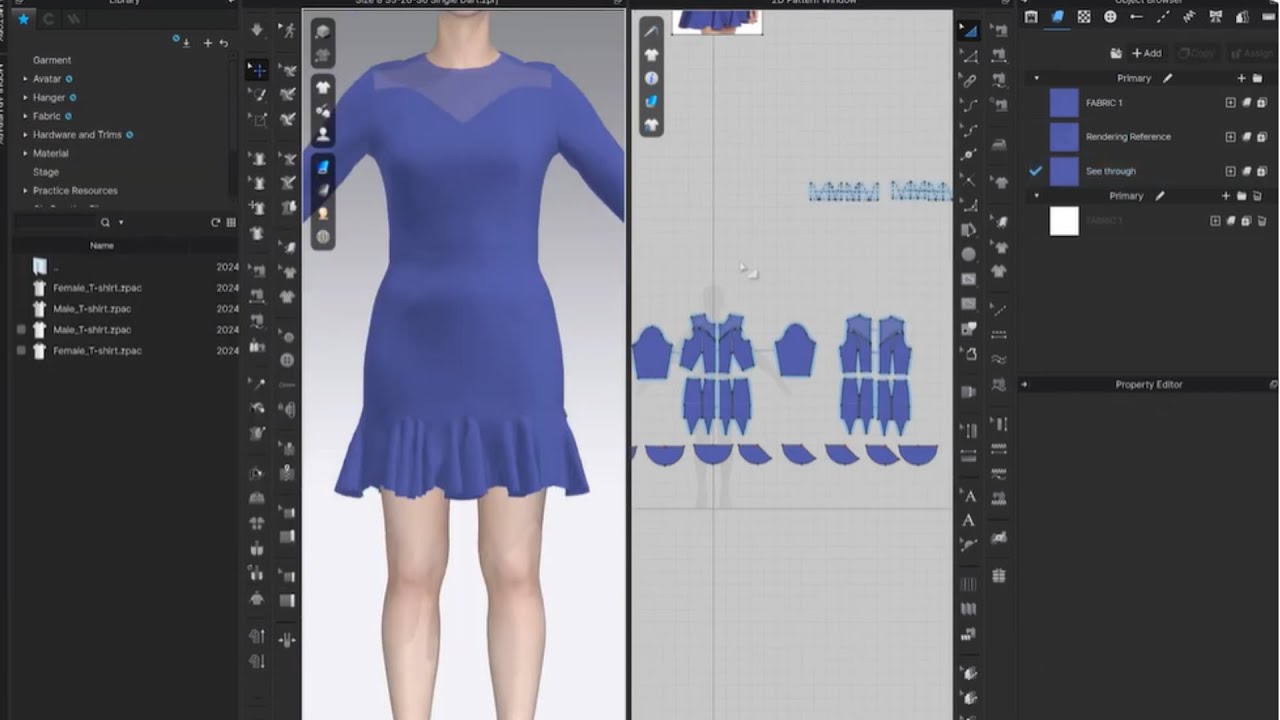Expand Hardware and Trims library folder
This screenshot has height=720, width=1280.
(x=25, y=135)
